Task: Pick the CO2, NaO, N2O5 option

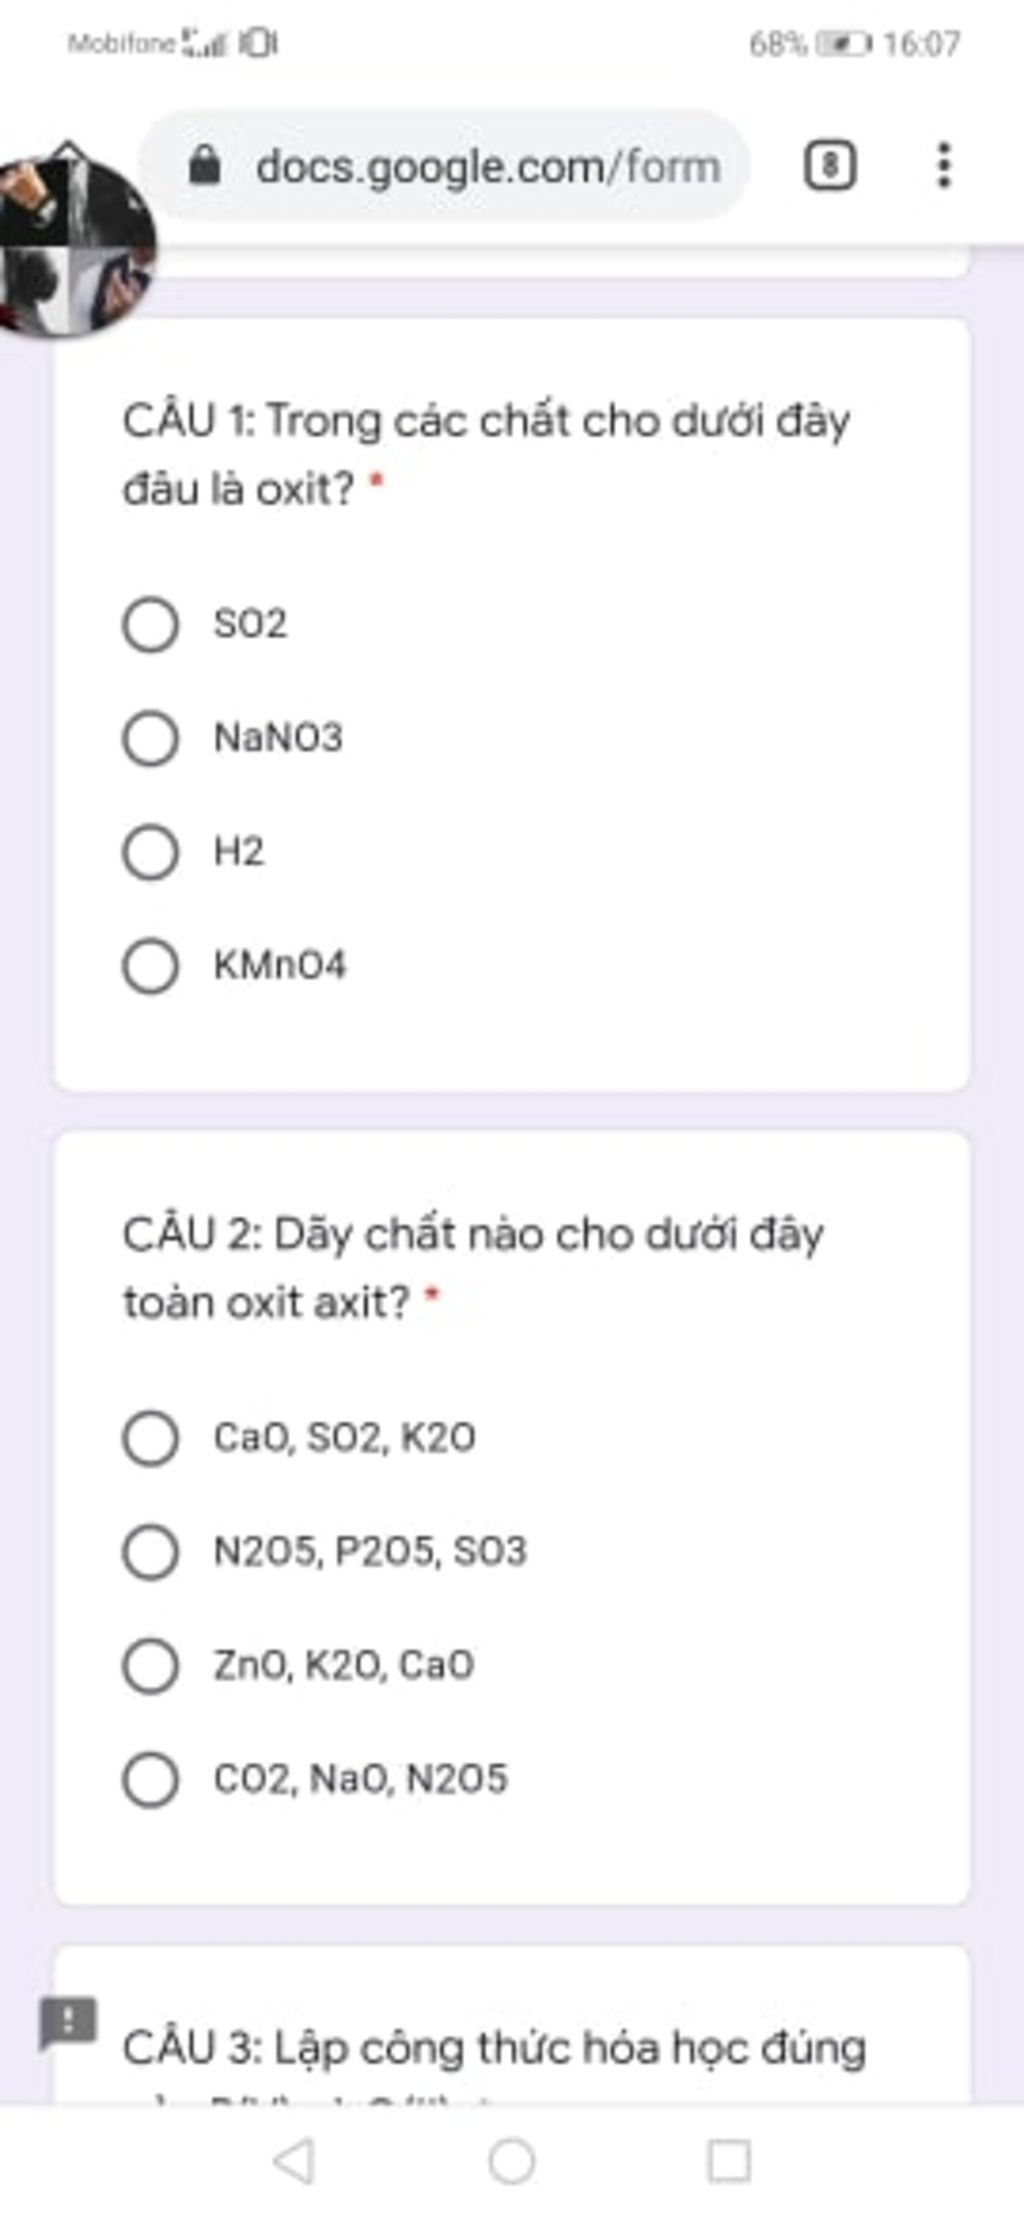Action: click(151, 1779)
